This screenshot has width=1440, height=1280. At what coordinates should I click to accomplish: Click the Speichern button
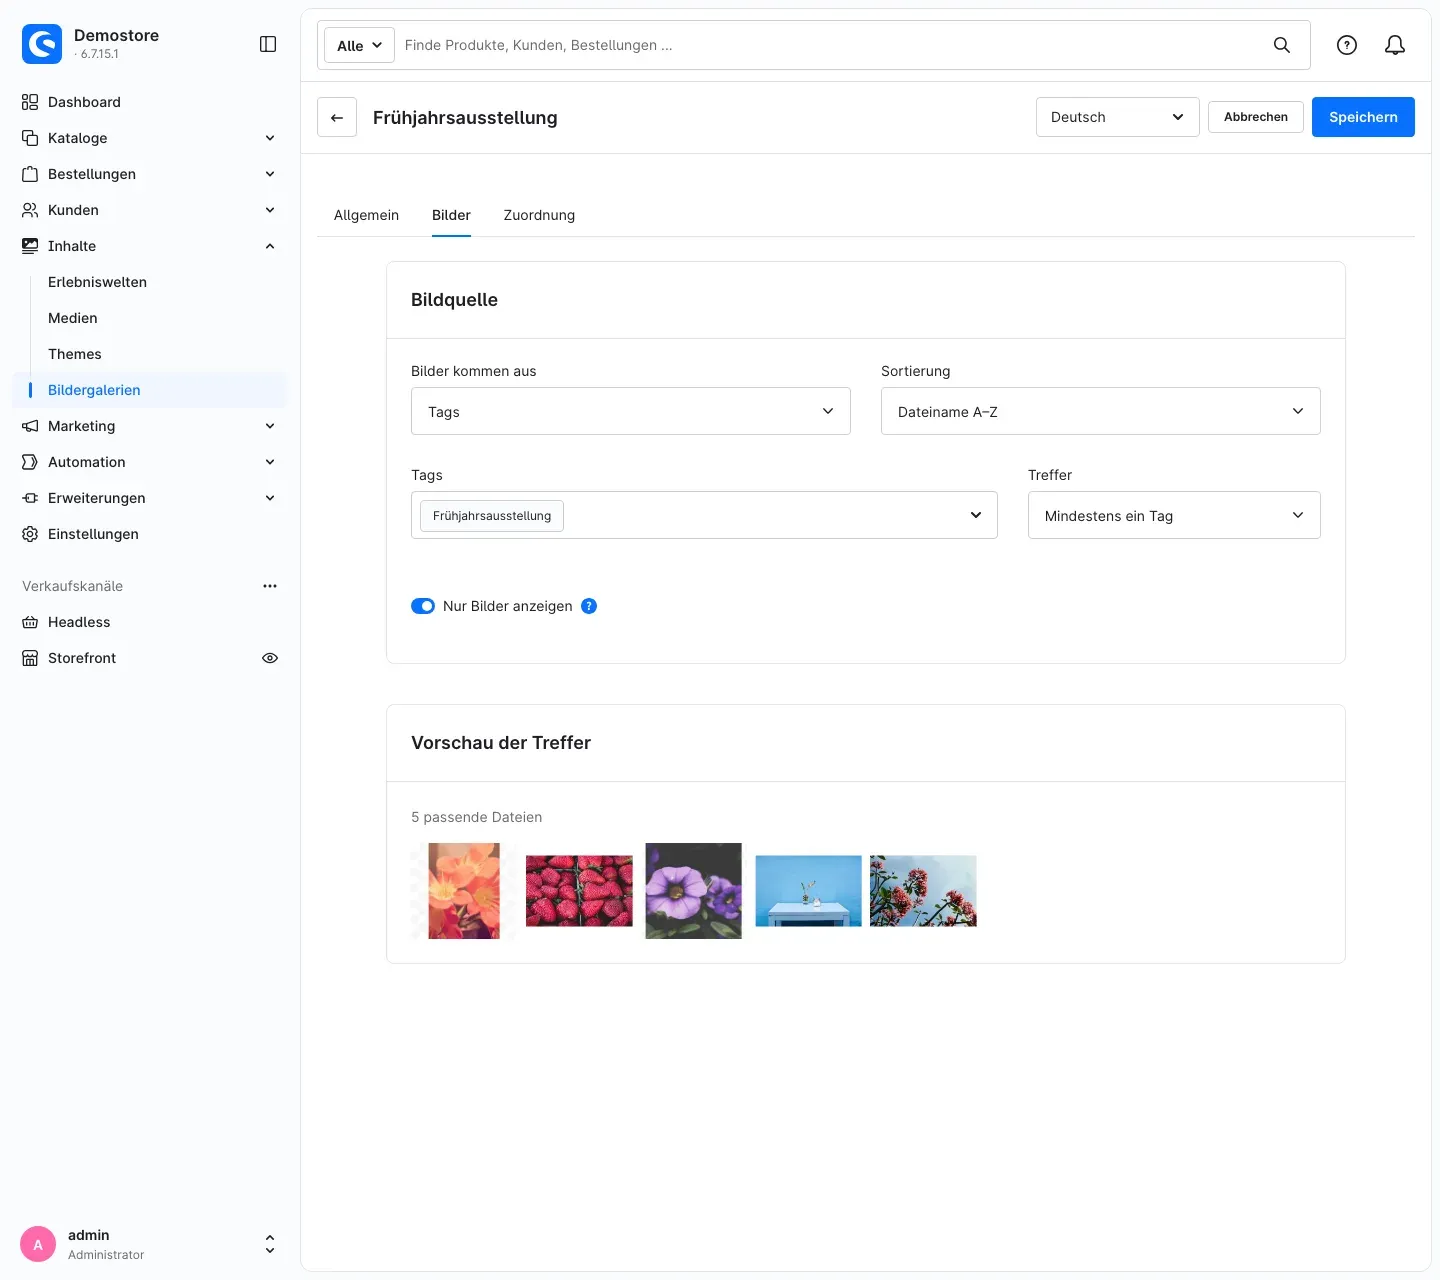[x=1363, y=117]
